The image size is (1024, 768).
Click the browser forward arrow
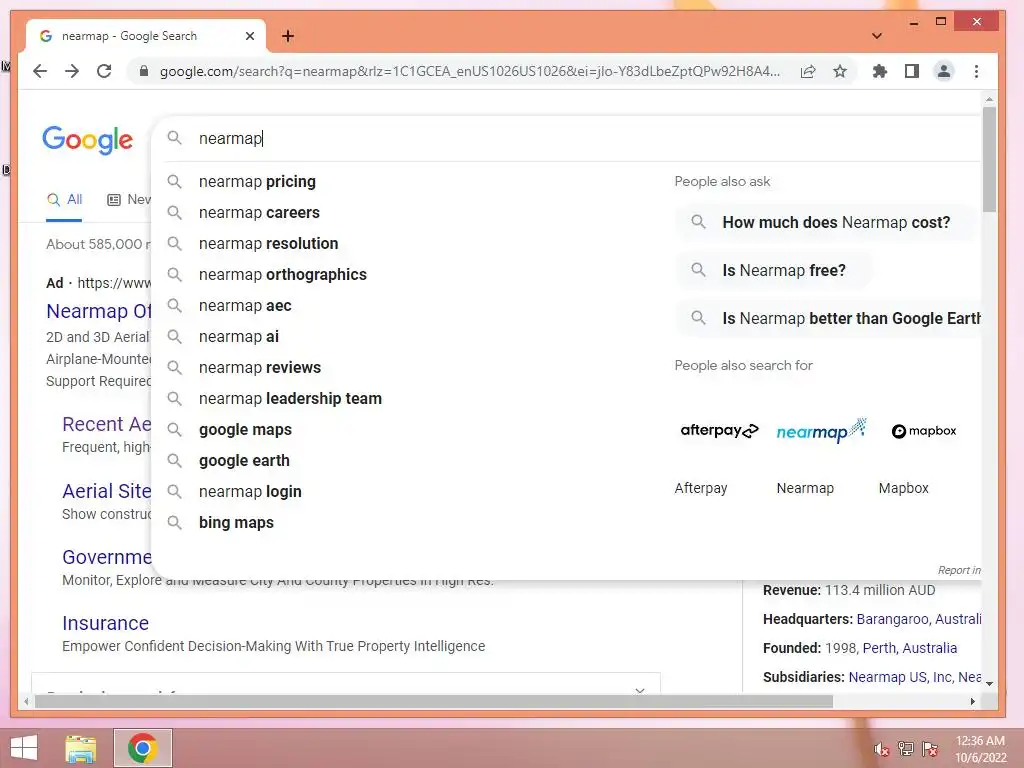pos(72,71)
